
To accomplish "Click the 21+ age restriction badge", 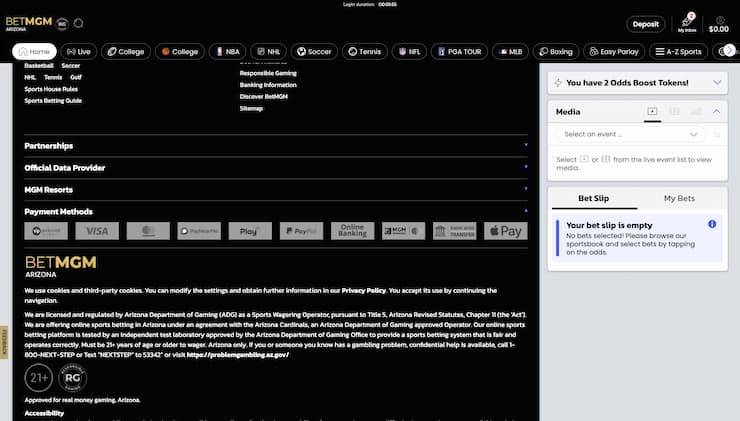I will coord(39,378).
